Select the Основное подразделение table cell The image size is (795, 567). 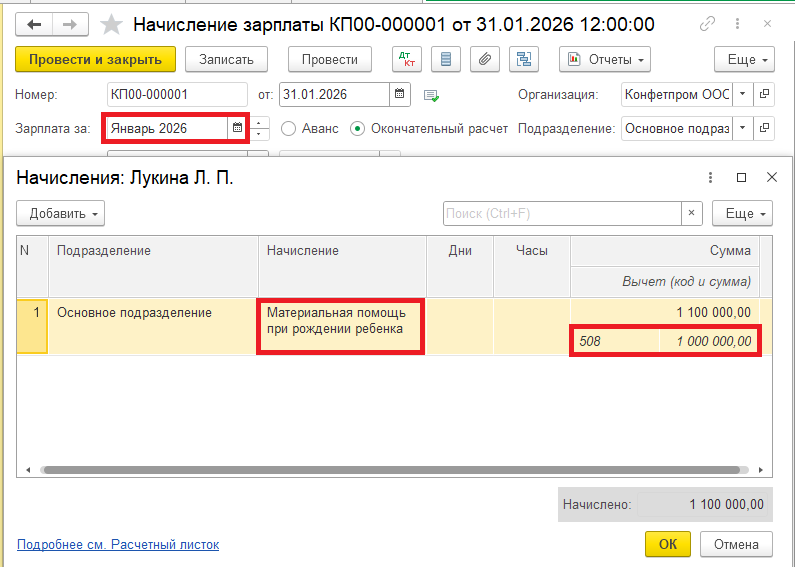pyautogui.click(x=153, y=326)
